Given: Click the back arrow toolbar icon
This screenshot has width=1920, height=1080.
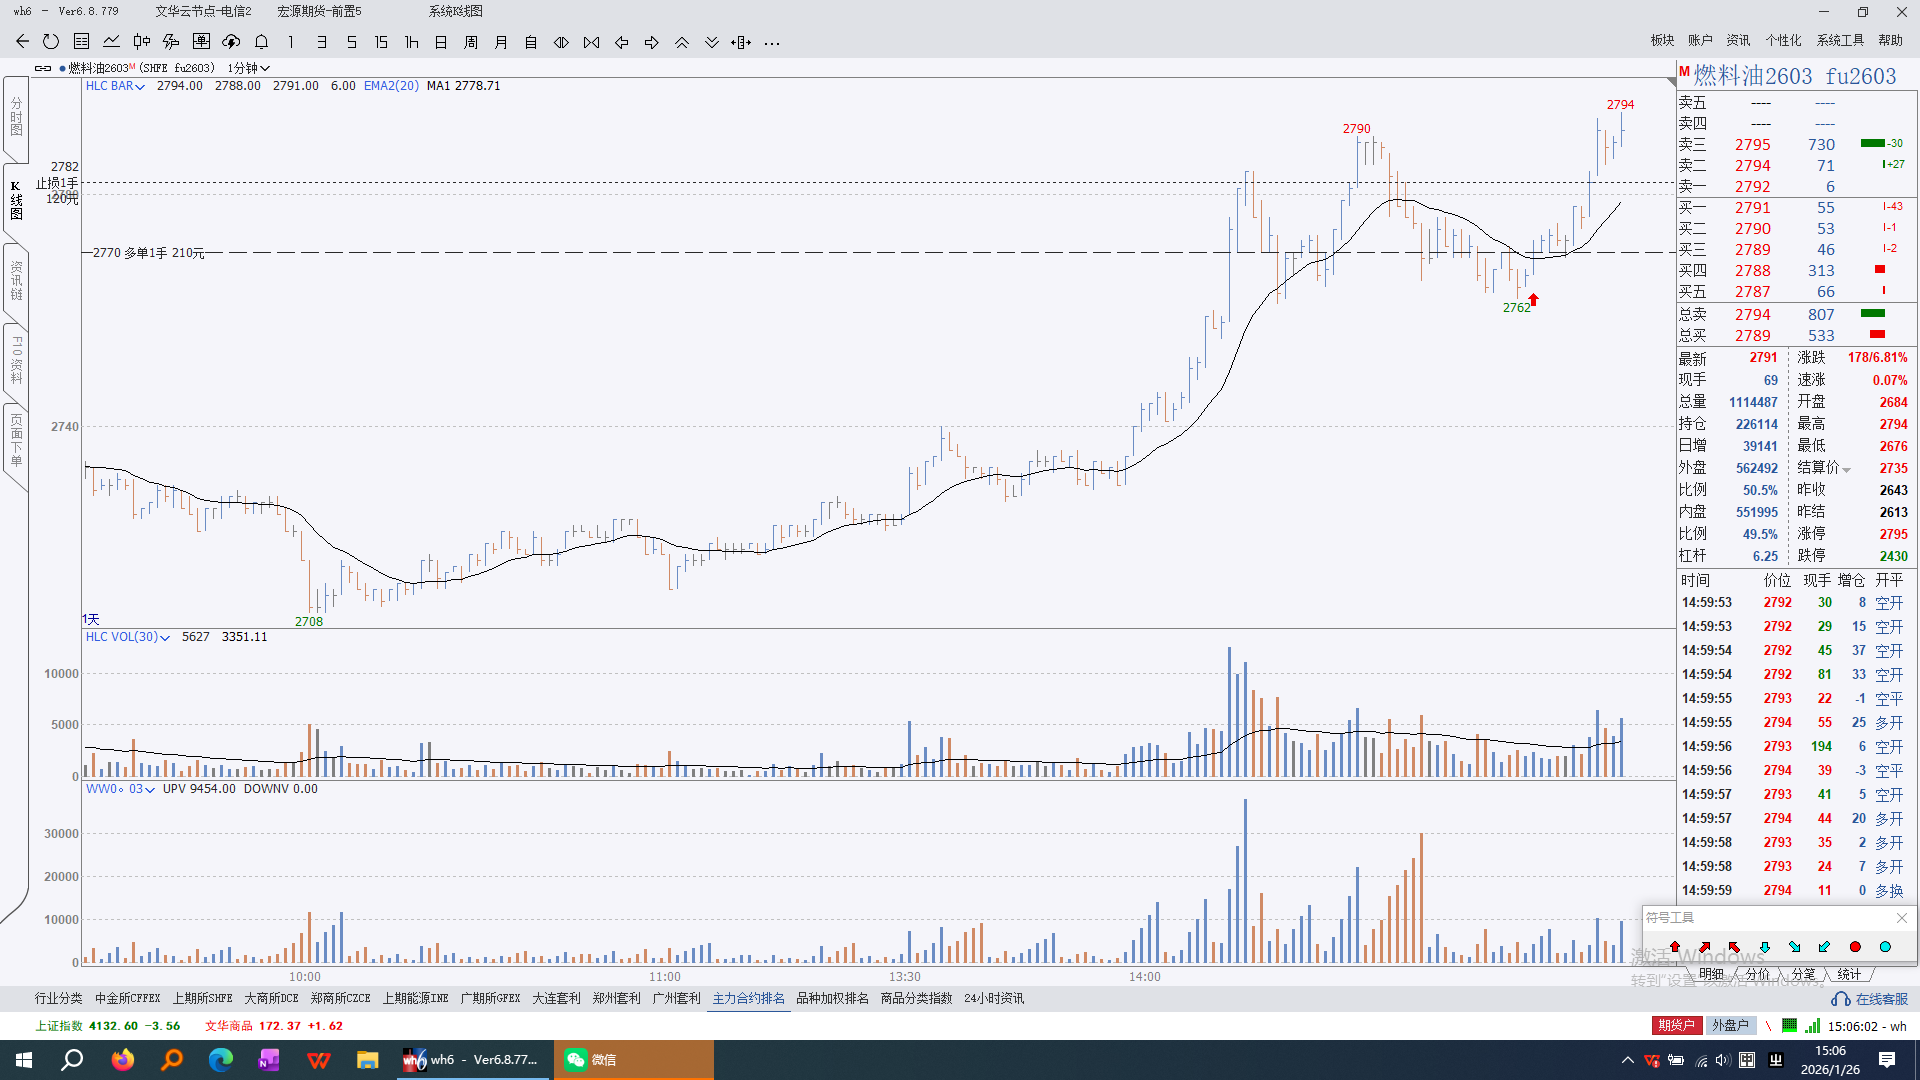Looking at the screenshot, I should (22, 42).
